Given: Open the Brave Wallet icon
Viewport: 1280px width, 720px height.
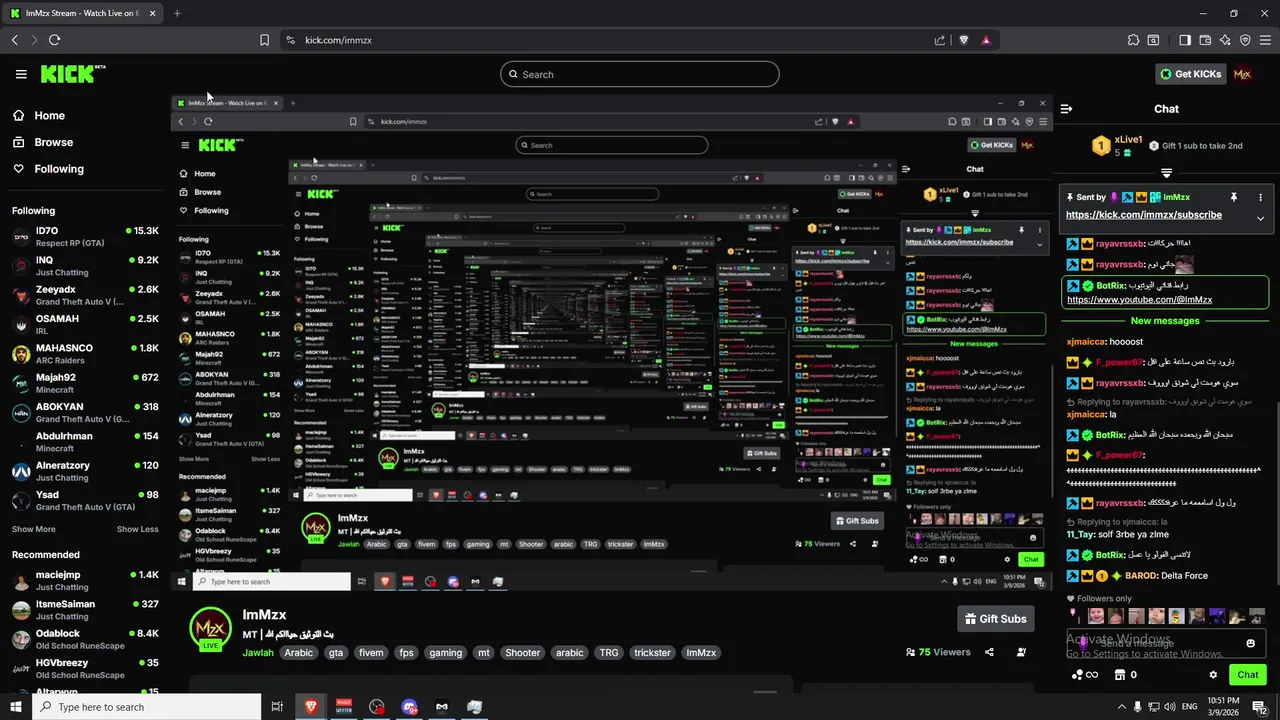Looking at the screenshot, I should point(1205,40).
